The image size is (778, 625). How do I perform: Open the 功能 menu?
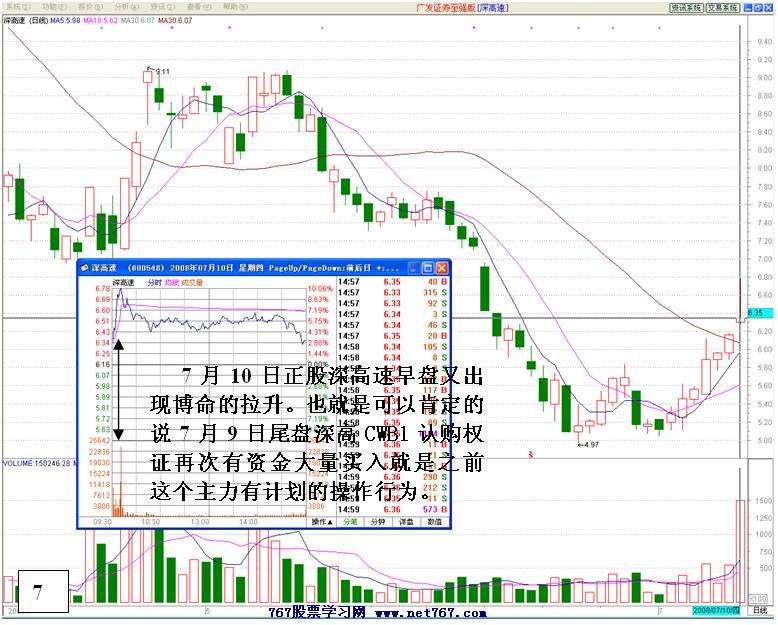[54, 6]
